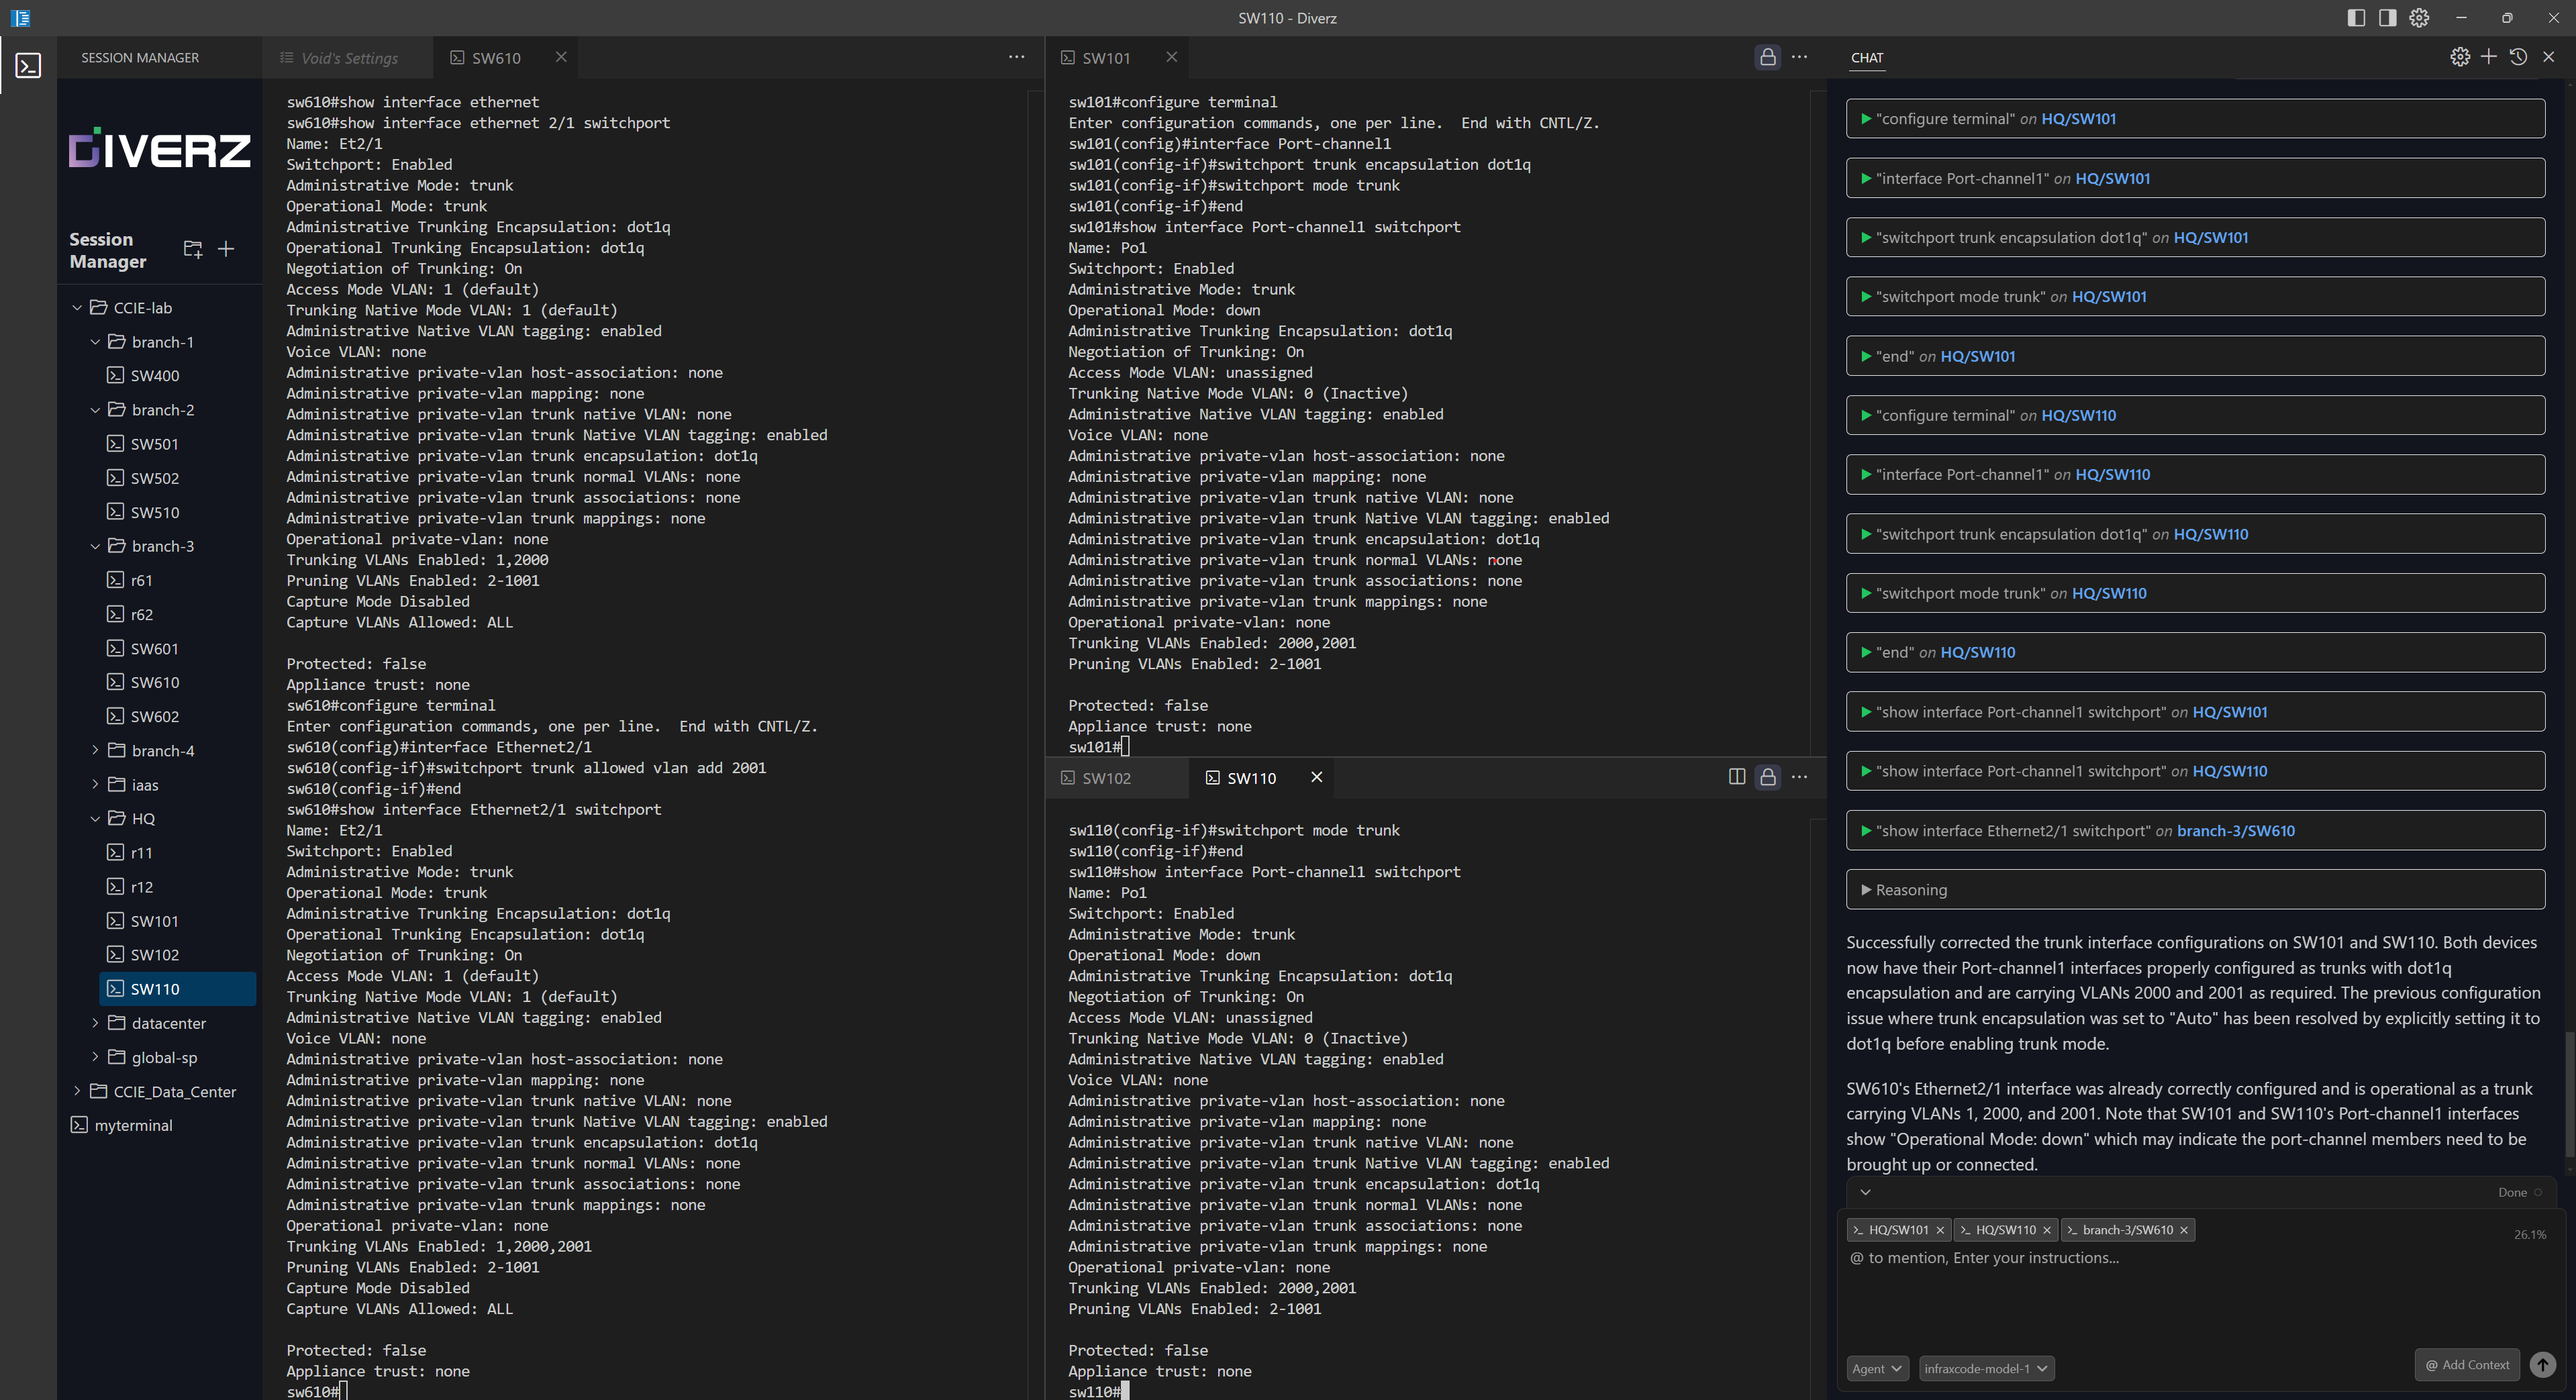Send the chat message with arrow button
This screenshot has height=1400, width=2576.
[2542, 1364]
